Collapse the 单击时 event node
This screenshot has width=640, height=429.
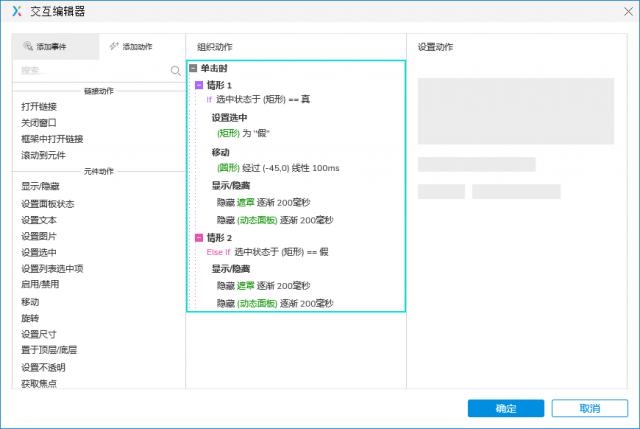[193, 68]
